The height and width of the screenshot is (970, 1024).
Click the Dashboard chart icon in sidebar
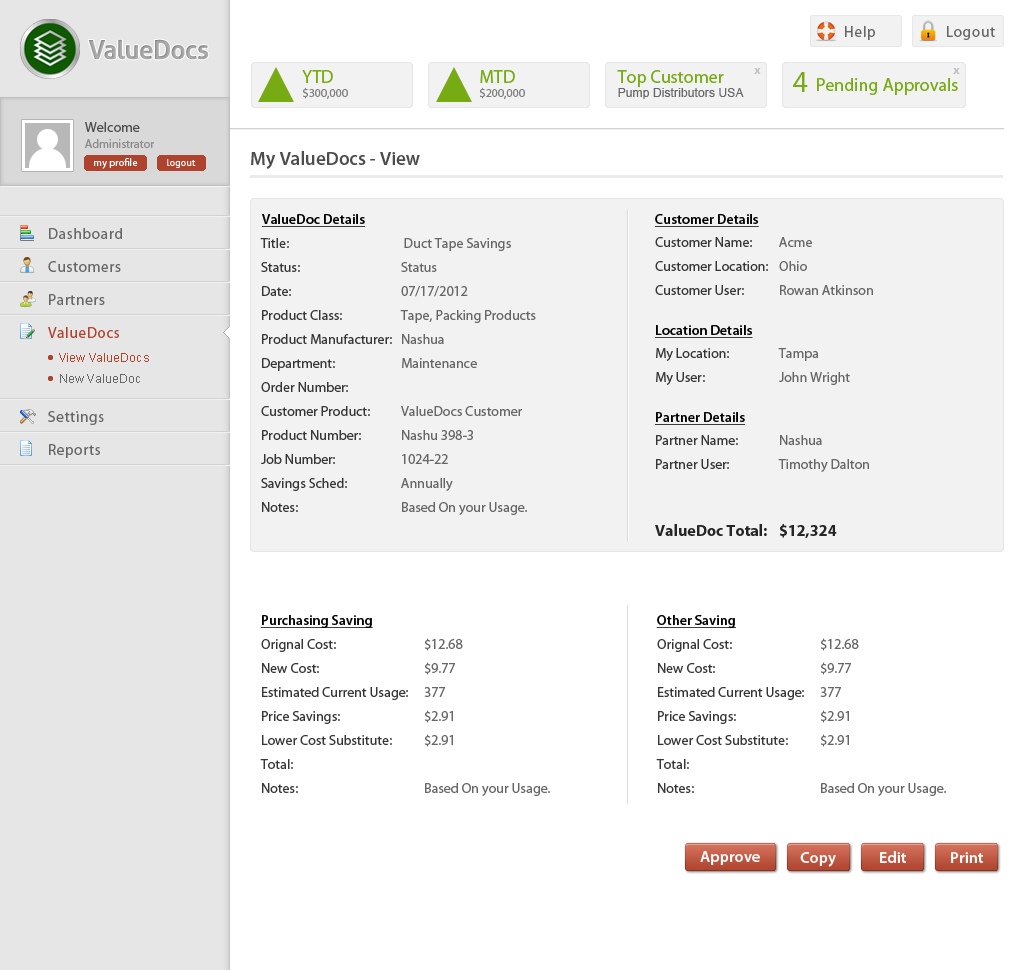point(27,234)
